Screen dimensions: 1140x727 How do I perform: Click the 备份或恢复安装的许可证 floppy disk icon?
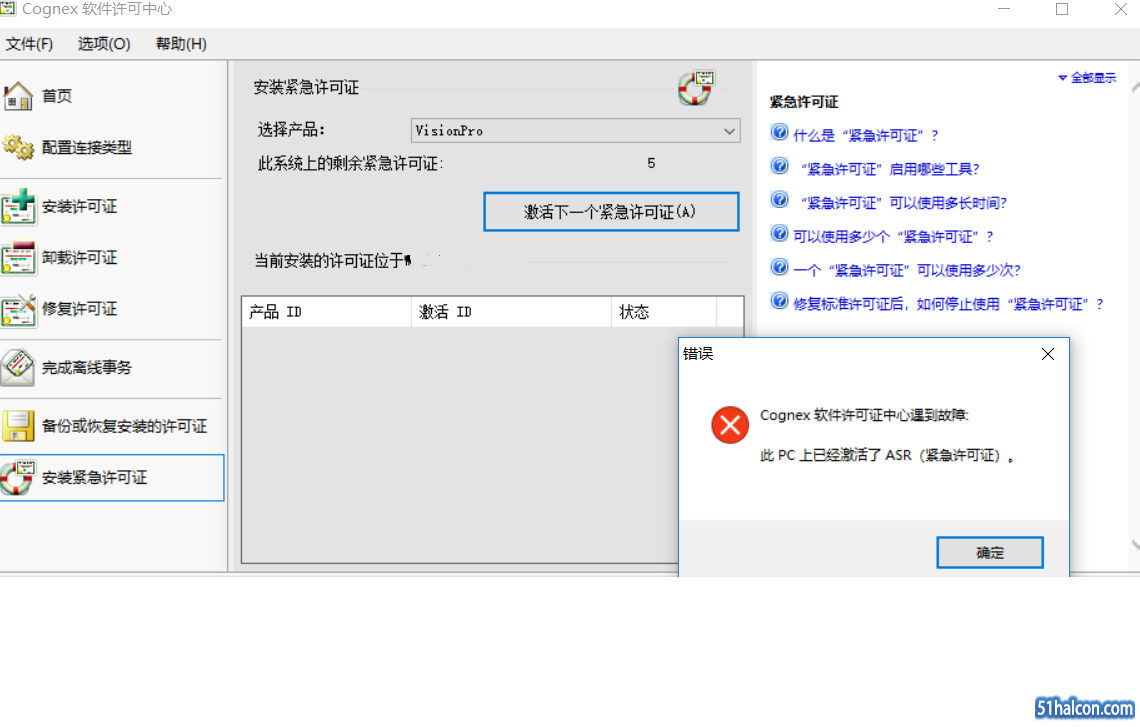coord(18,426)
